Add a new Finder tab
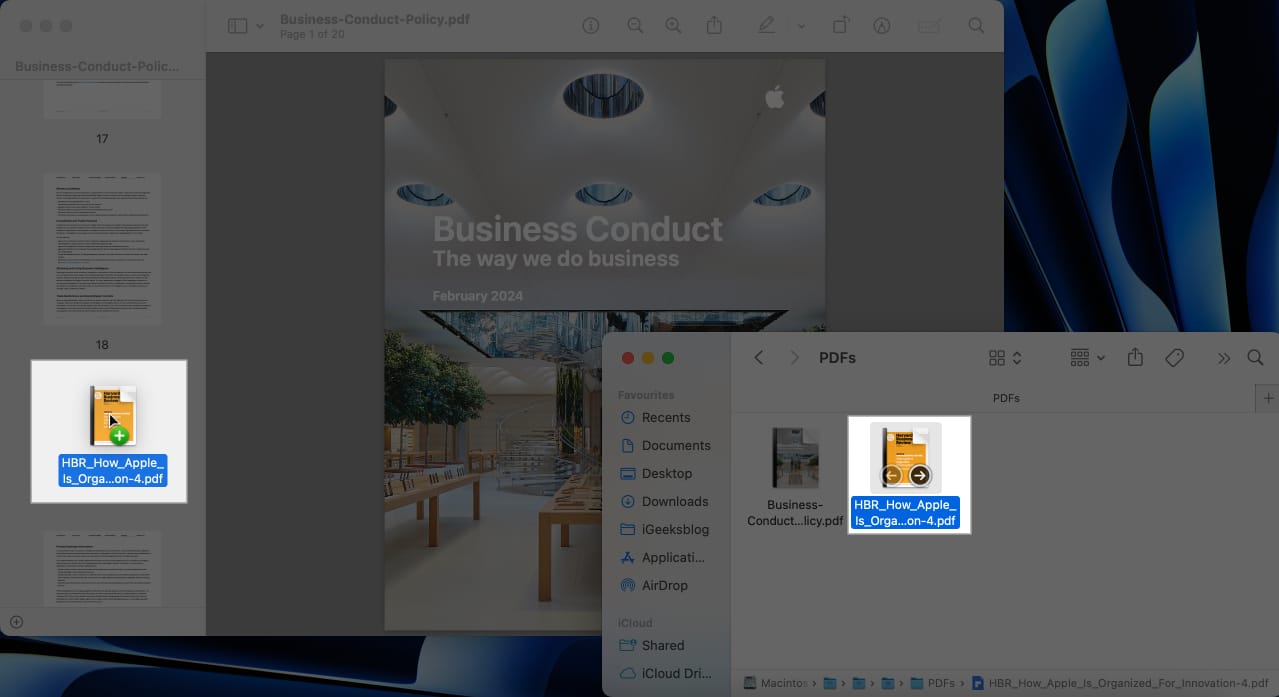This screenshot has width=1279, height=697. (1266, 398)
